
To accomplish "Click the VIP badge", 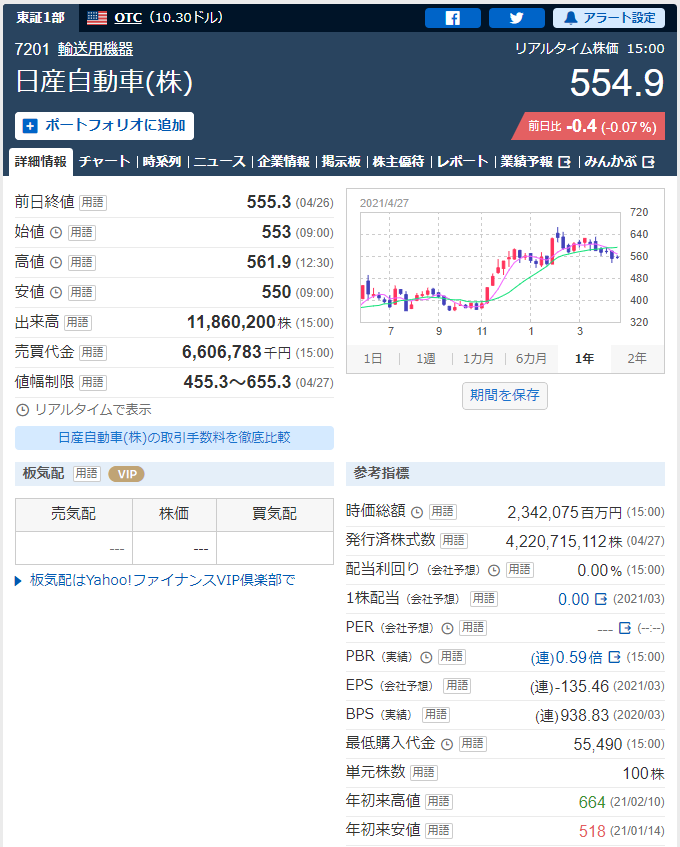I will pos(126,474).
